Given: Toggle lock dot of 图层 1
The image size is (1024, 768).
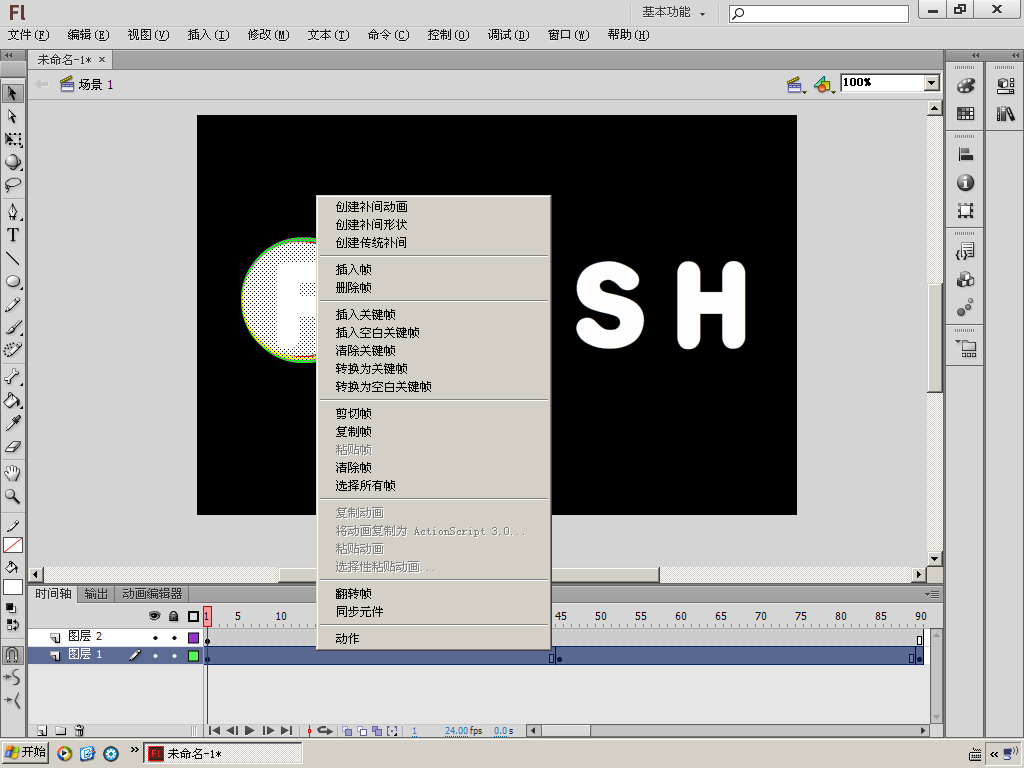Looking at the screenshot, I should pos(174,656).
